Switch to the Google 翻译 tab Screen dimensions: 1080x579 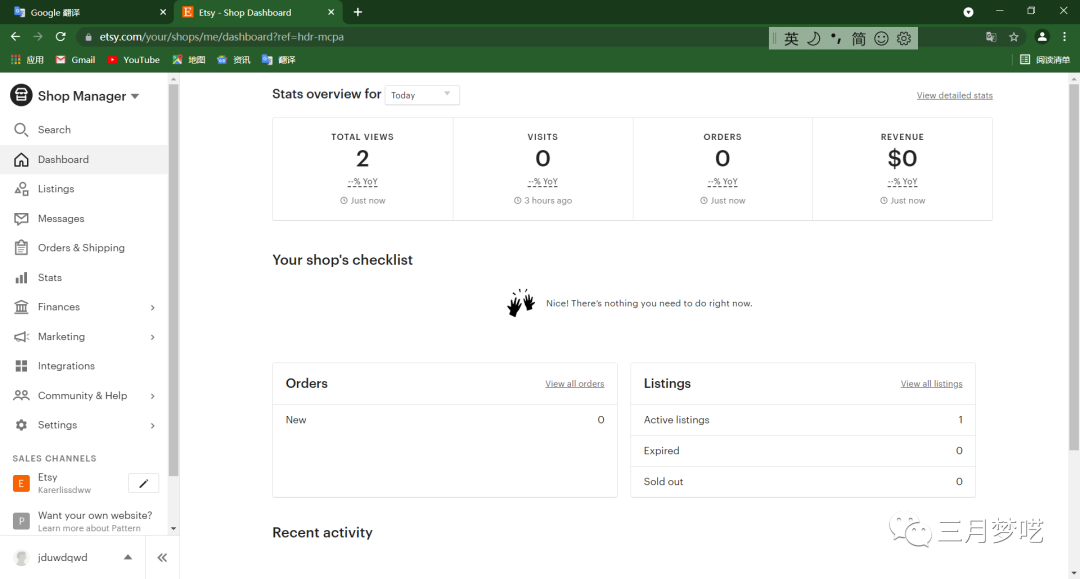88,12
